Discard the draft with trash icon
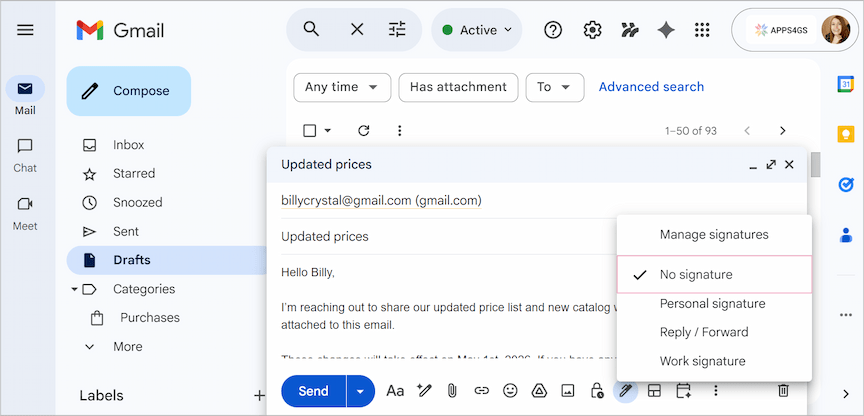The width and height of the screenshot is (864, 416). 783,391
